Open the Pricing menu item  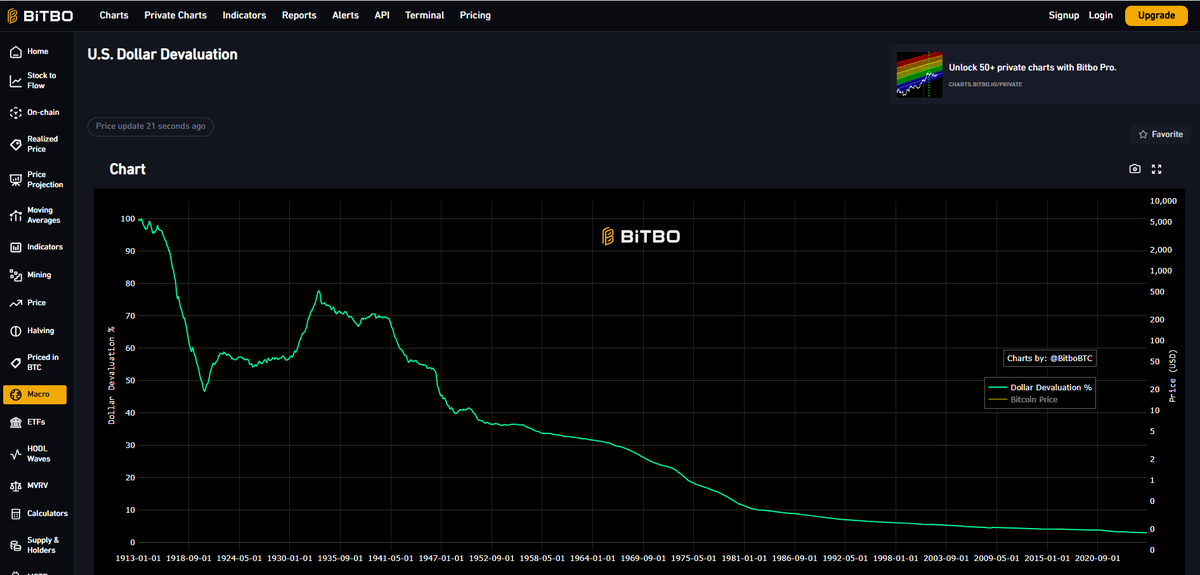coord(475,15)
